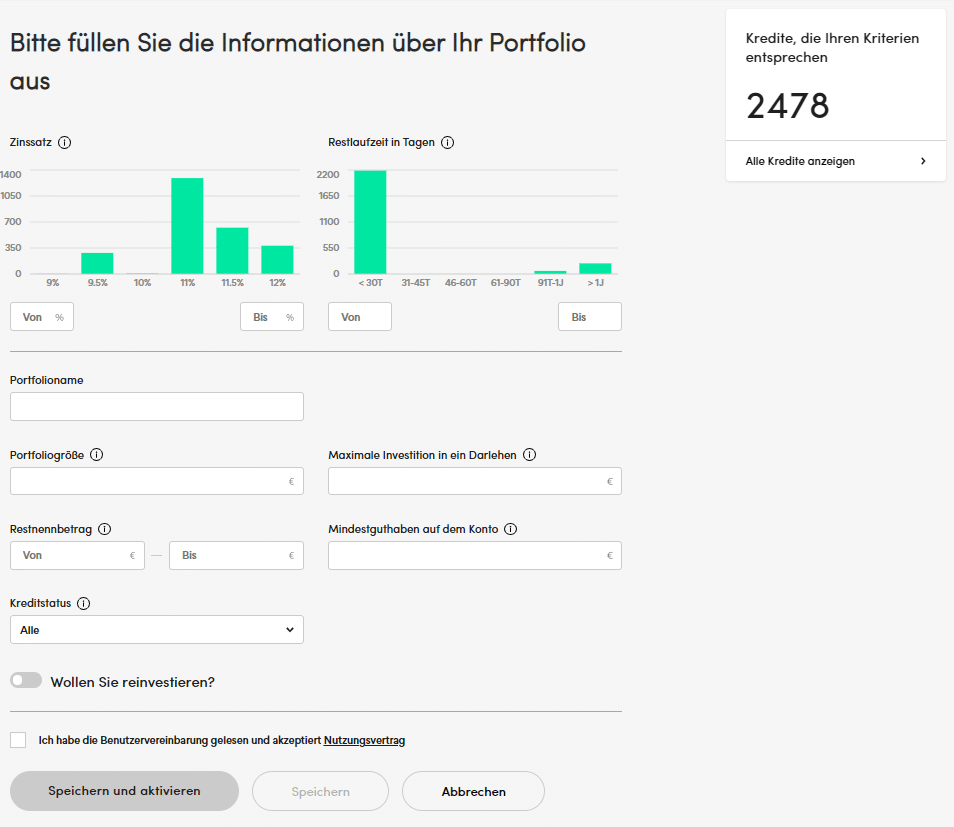Click the >1J bar in Restlaufzeit chart
954x827 pixels.
tap(595, 268)
